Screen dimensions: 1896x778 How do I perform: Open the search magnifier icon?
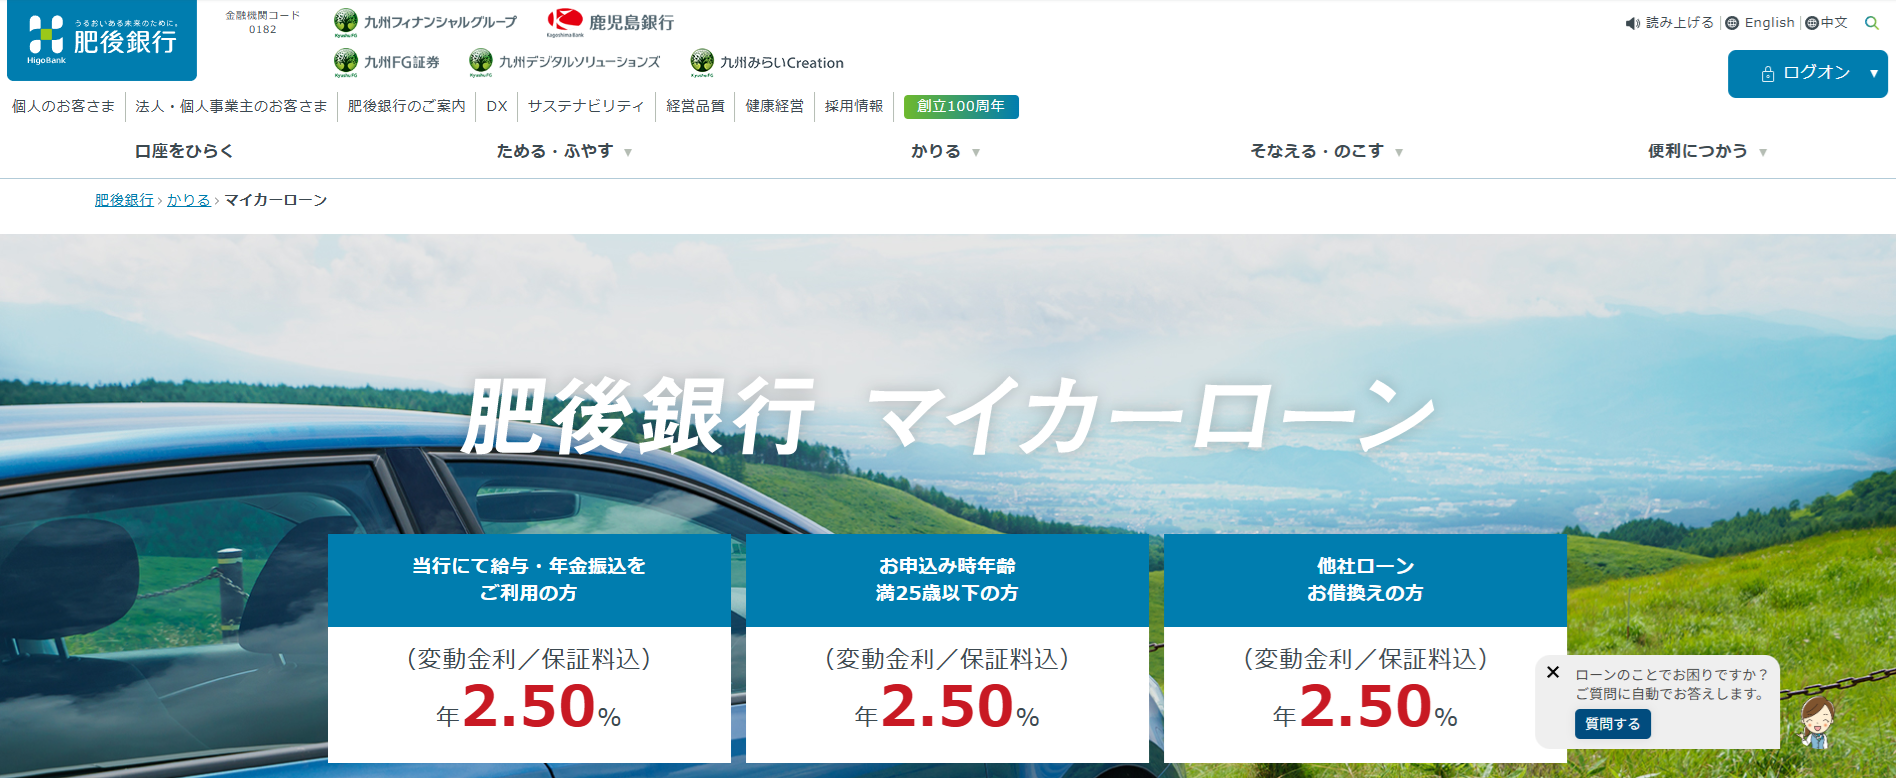coord(1872,22)
